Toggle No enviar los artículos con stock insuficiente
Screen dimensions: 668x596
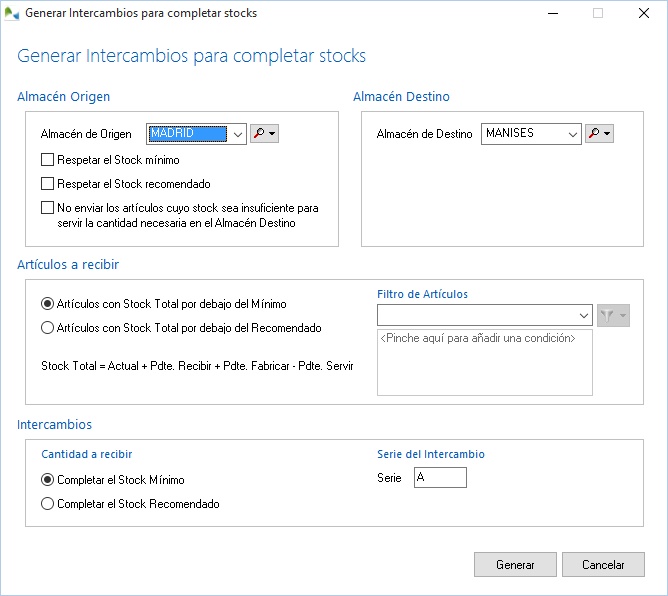(x=47, y=208)
